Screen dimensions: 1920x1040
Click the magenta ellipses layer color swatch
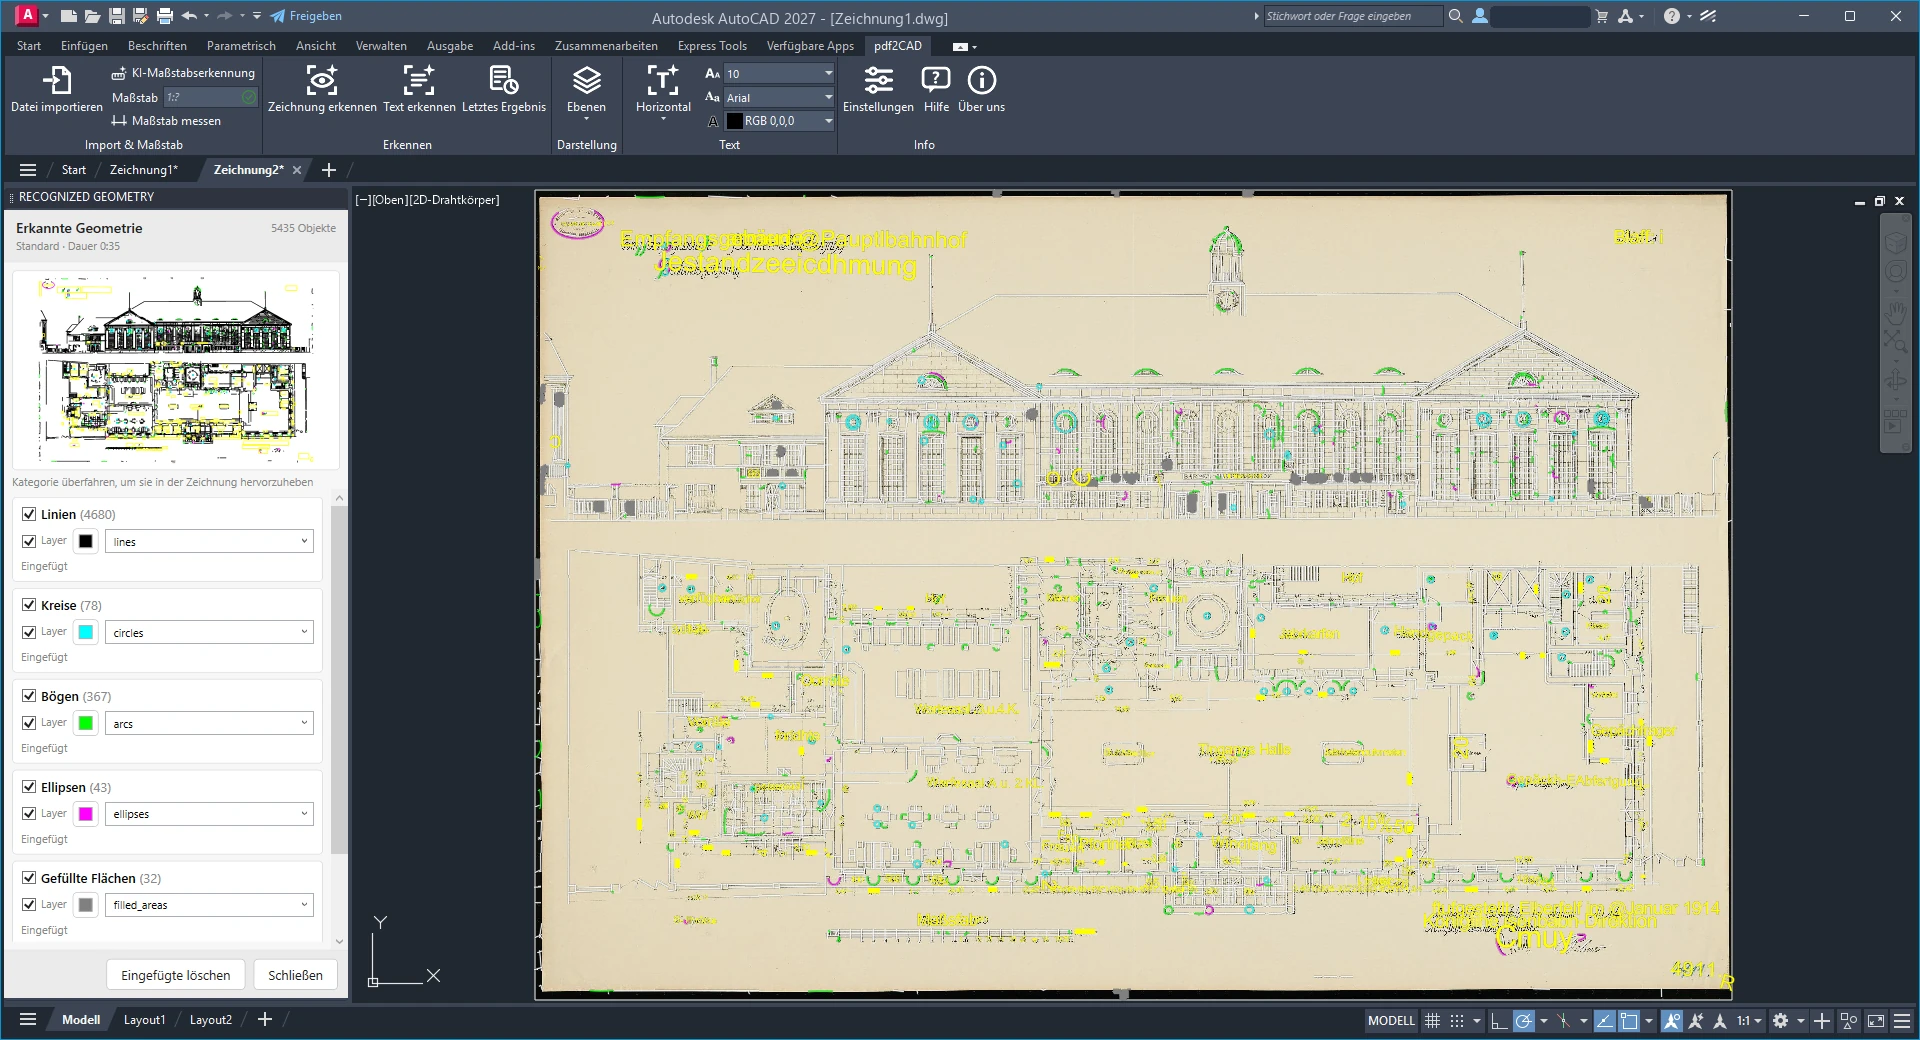pyautogui.click(x=86, y=814)
